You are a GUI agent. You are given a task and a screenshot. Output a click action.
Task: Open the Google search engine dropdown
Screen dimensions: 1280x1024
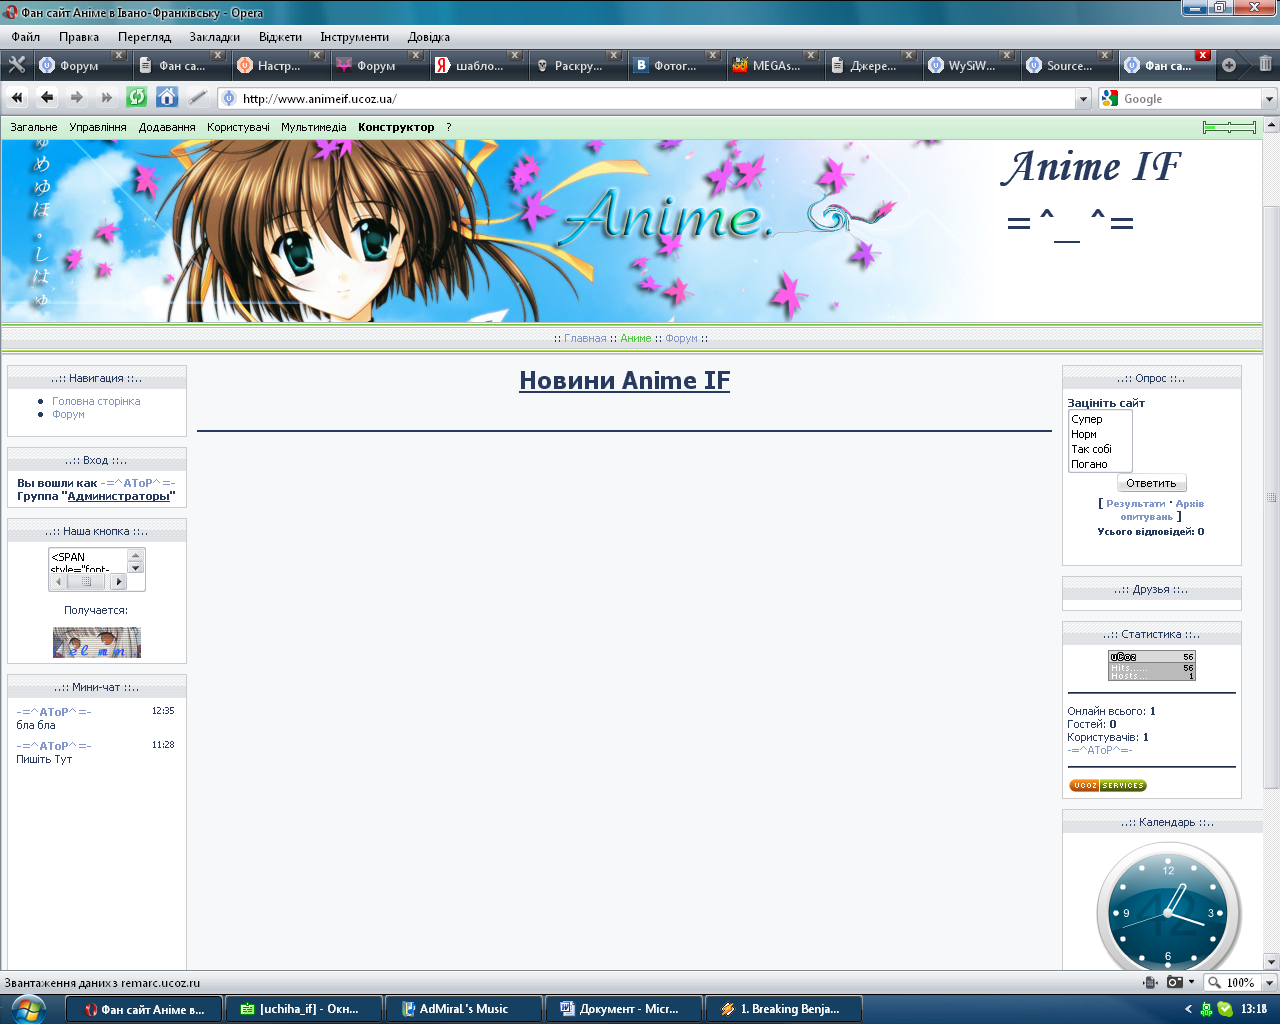pyautogui.click(x=1269, y=99)
